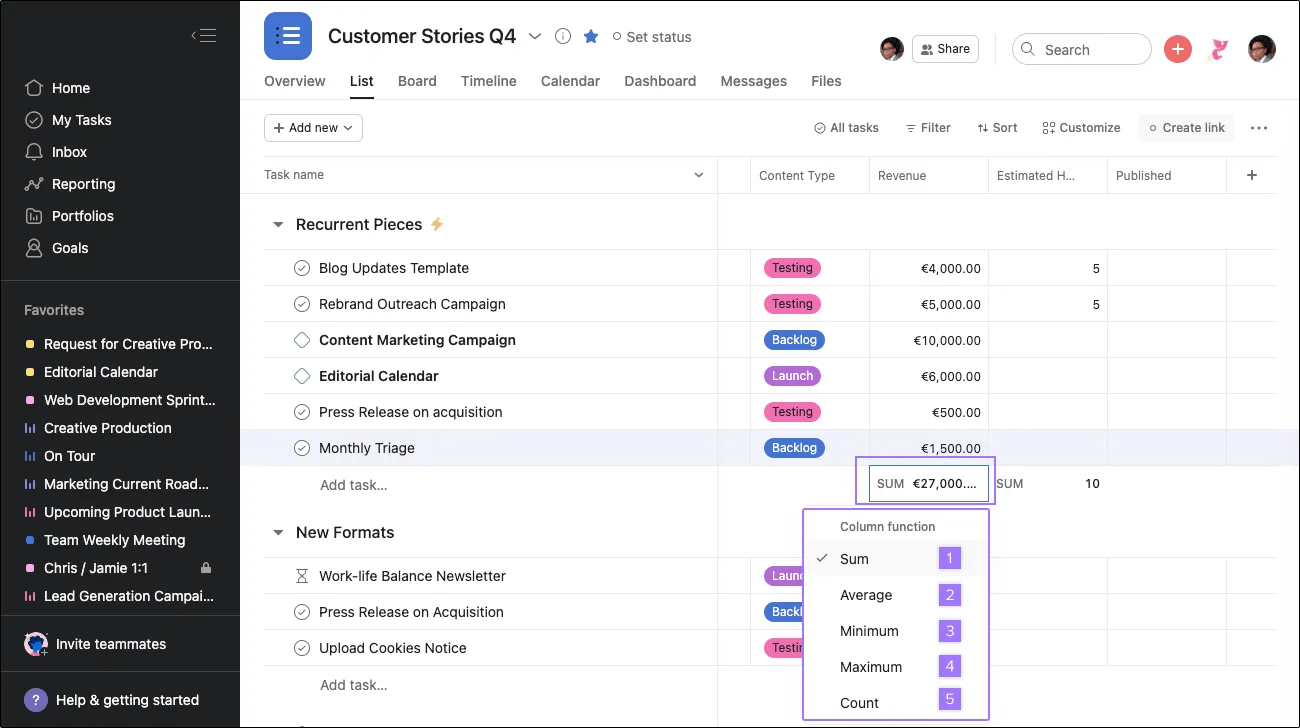Collapse the left sidebar
Viewport: 1300px width, 728px height.
[x=204, y=34]
